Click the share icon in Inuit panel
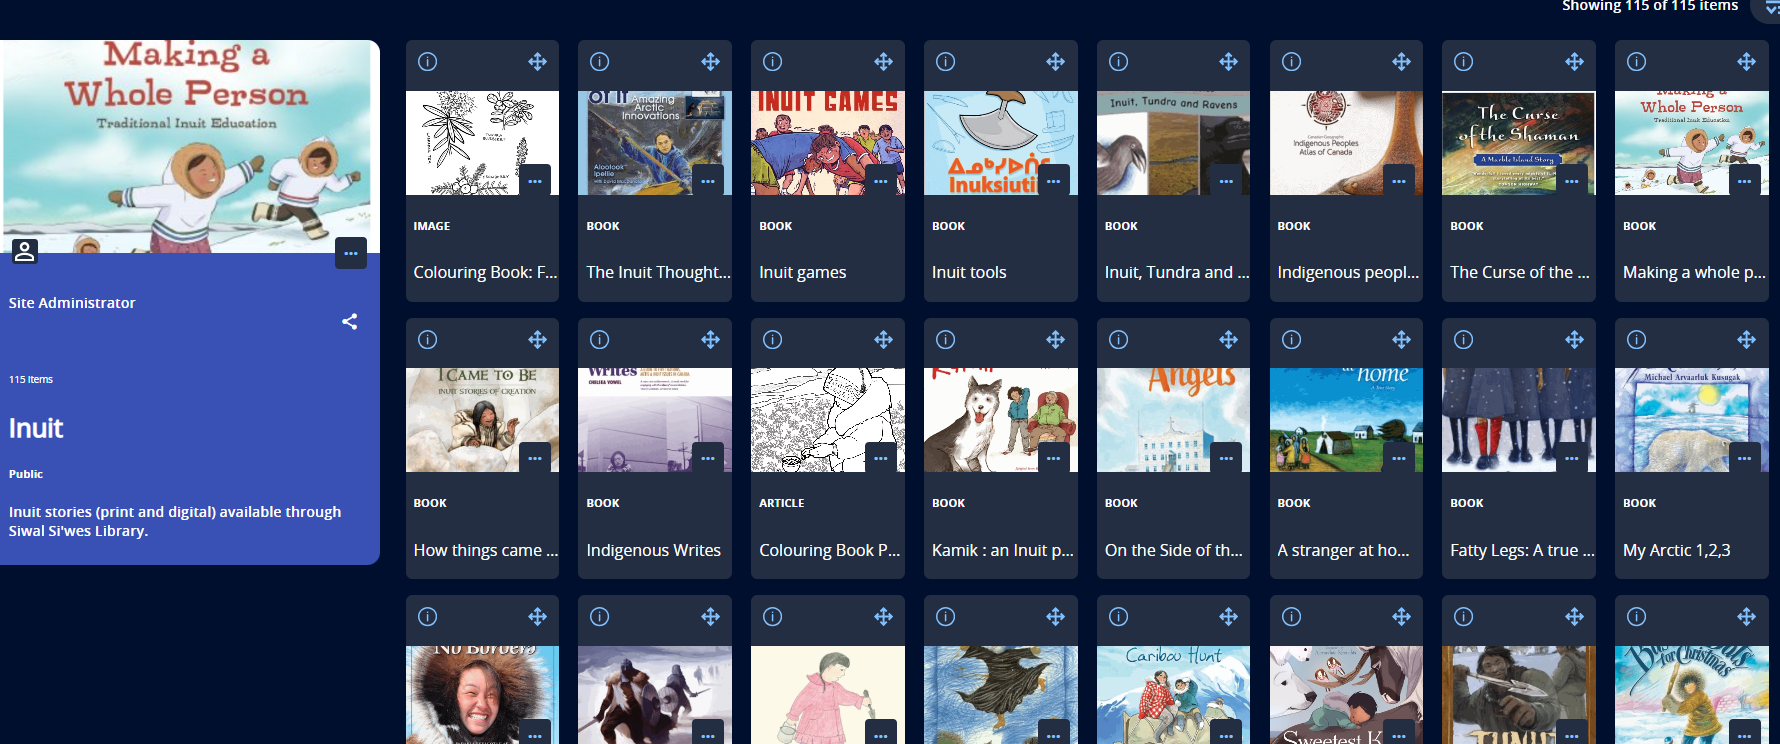This screenshot has width=1780, height=744. click(x=349, y=322)
